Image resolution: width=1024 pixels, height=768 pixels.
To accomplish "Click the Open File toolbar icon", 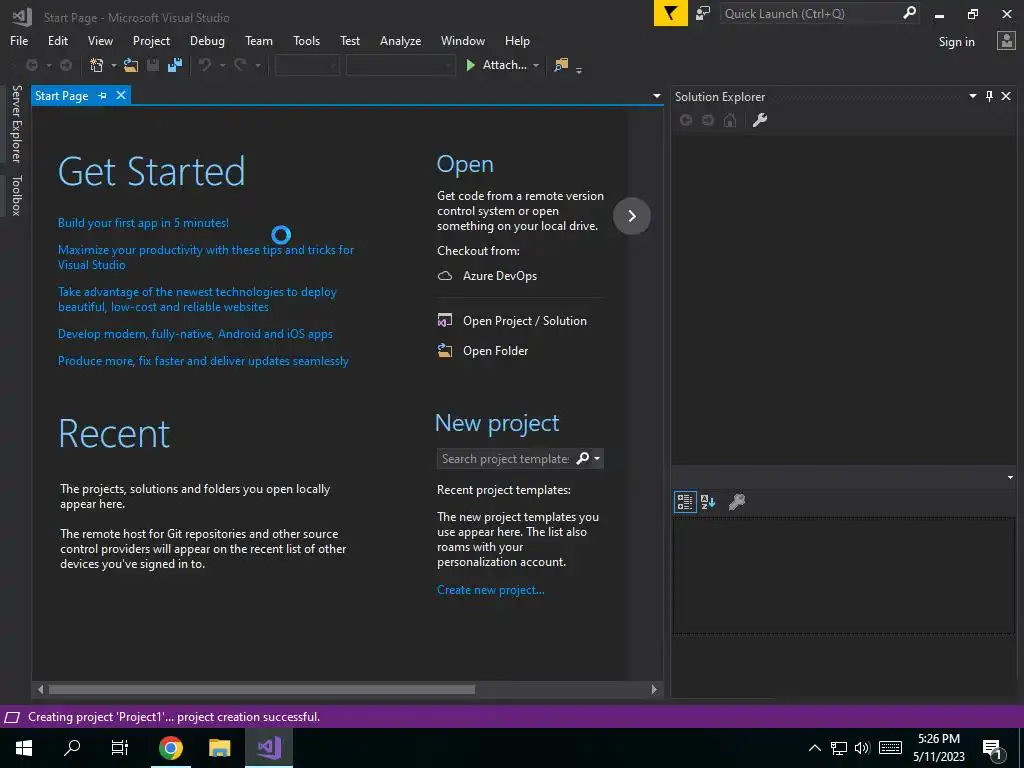I will [x=131, y=65].
